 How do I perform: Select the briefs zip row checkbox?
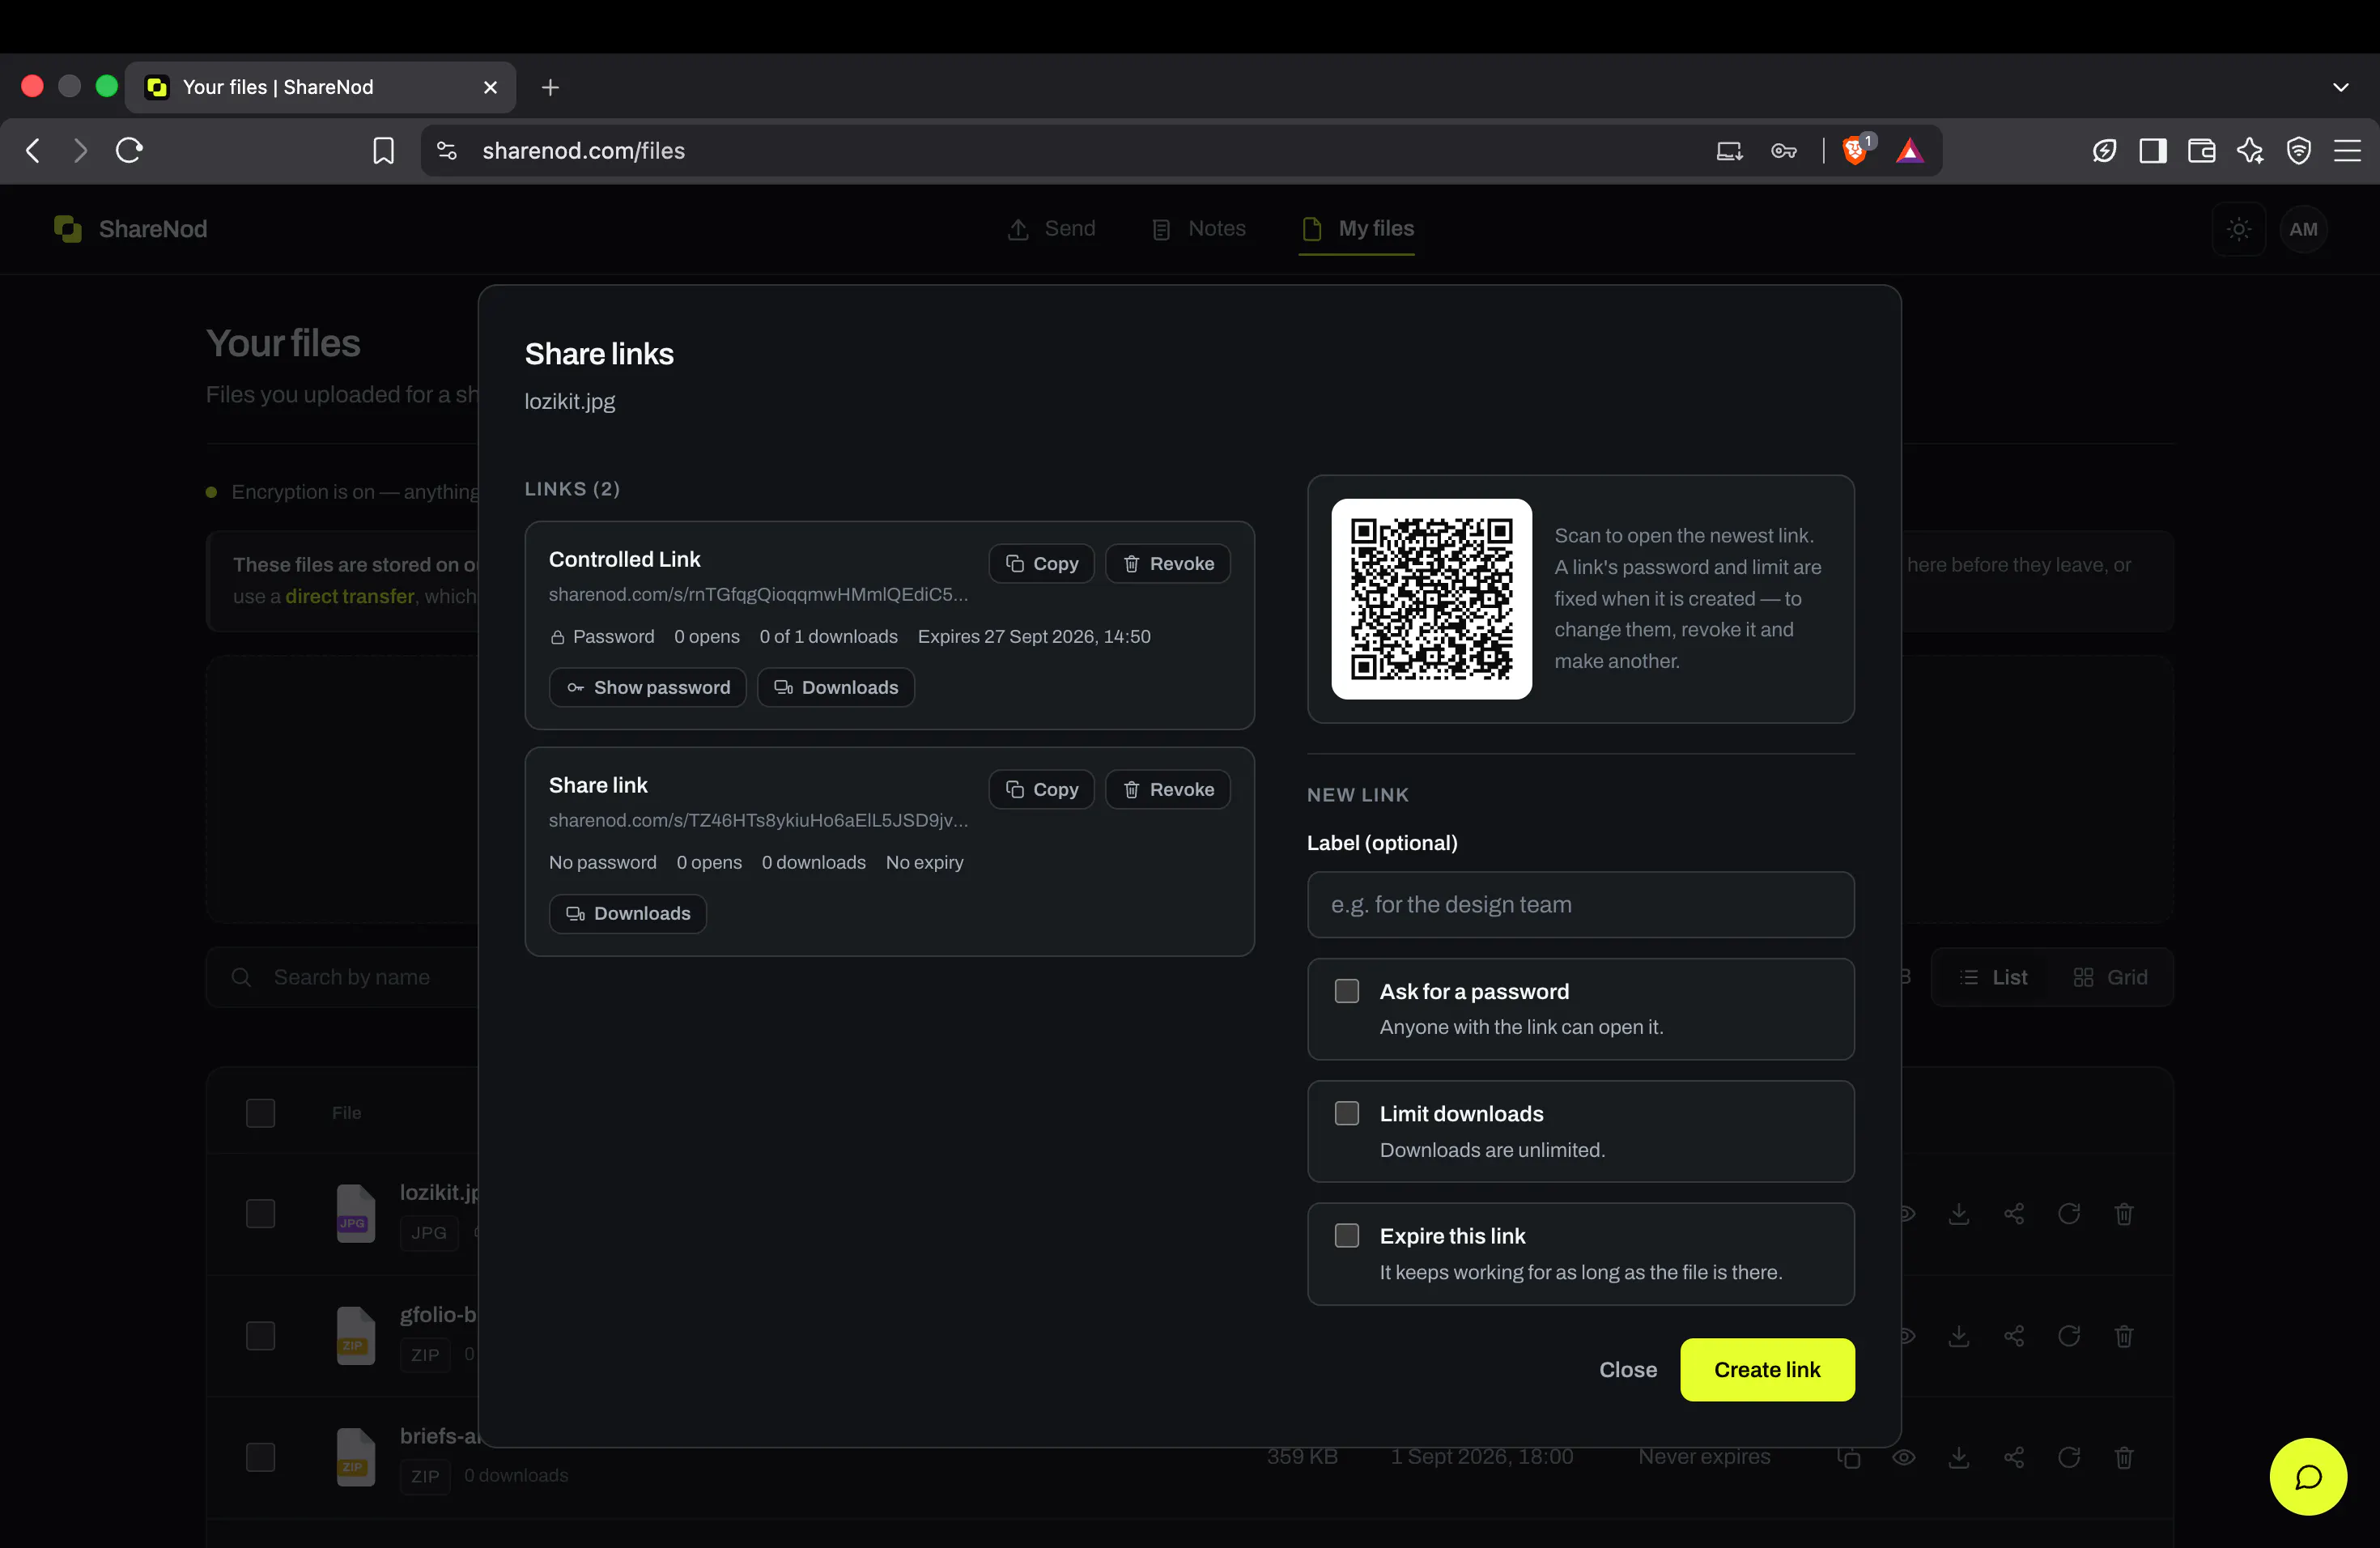coord(260,1457)
